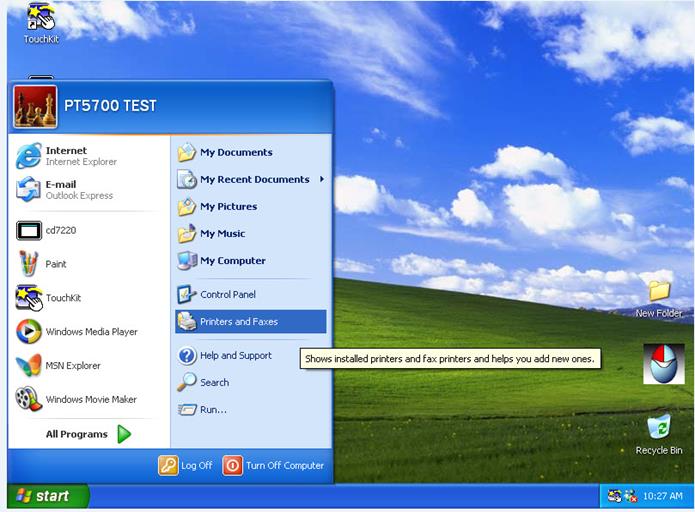
Task: Open the cd7220 program icon
Action: [x=29, y=231]
